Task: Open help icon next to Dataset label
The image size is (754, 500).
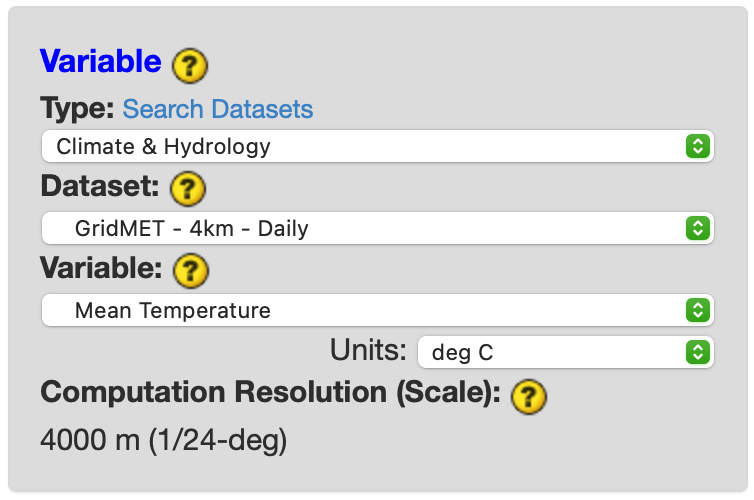Action: pos(188,187)
